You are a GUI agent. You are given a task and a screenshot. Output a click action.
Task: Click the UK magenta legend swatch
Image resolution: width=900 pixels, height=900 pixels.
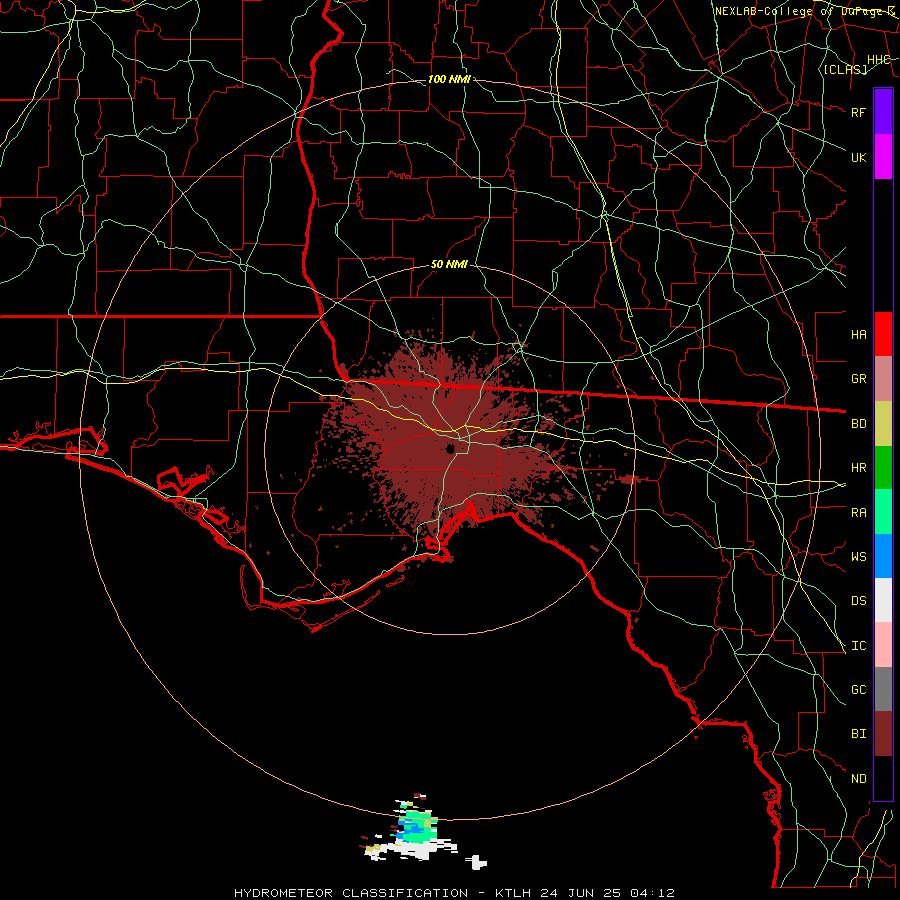coord(883,157)
